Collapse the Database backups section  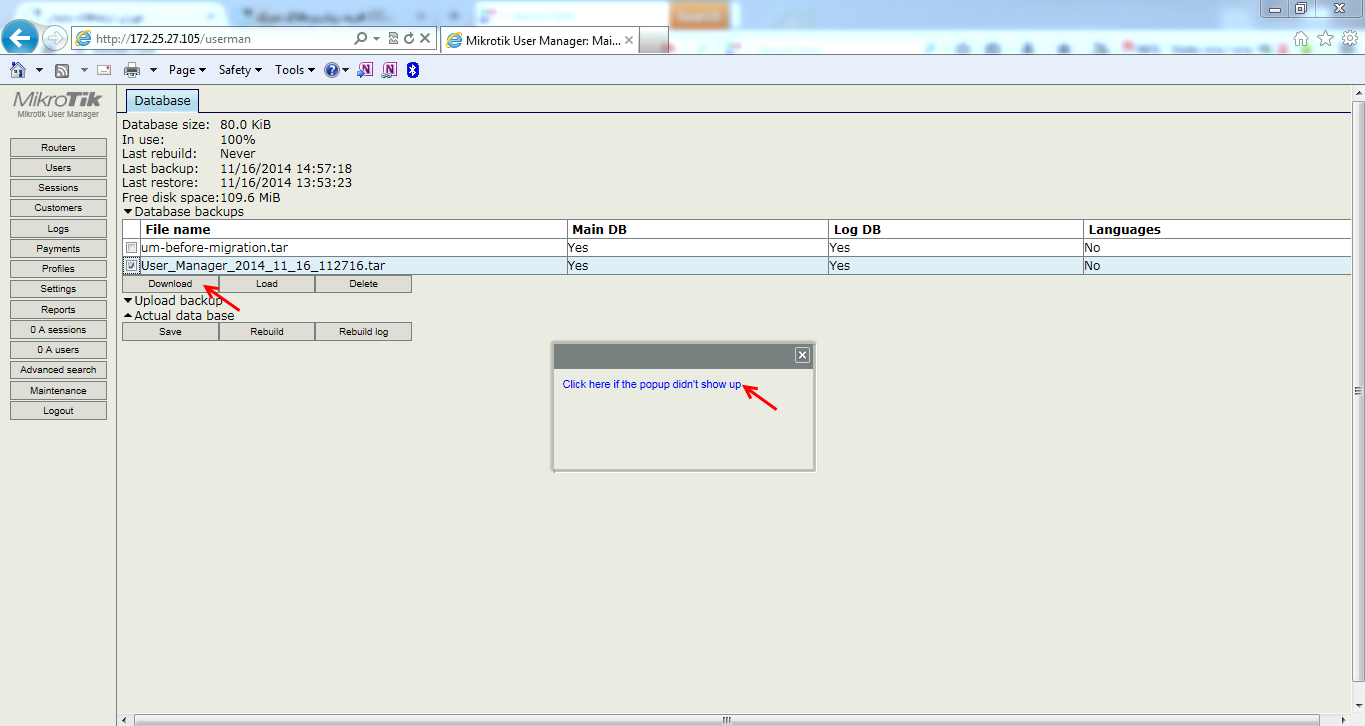183,211
